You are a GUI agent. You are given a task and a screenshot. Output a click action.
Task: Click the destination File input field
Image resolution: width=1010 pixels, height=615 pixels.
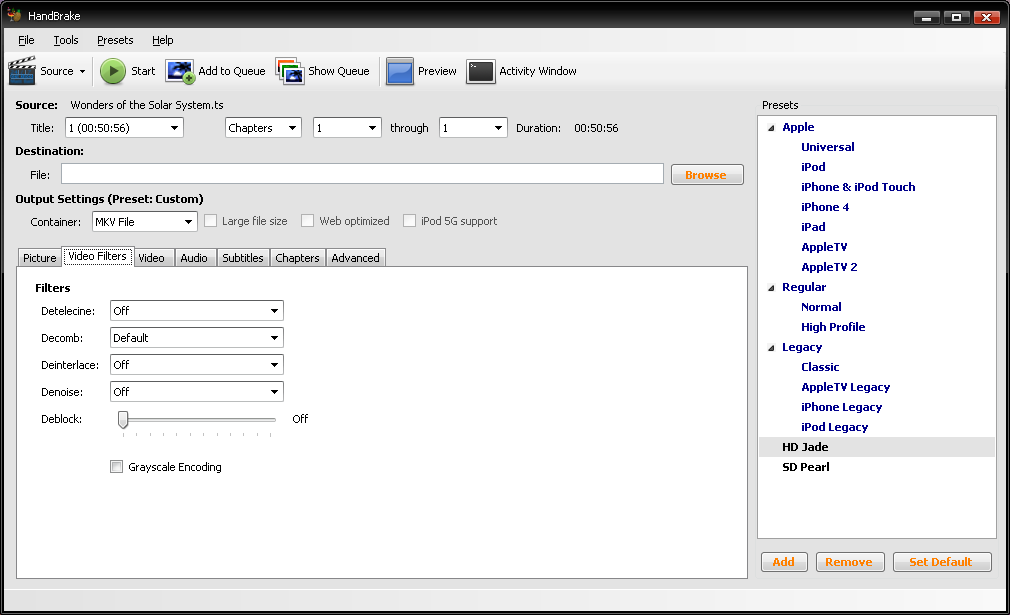pos(362,174)
